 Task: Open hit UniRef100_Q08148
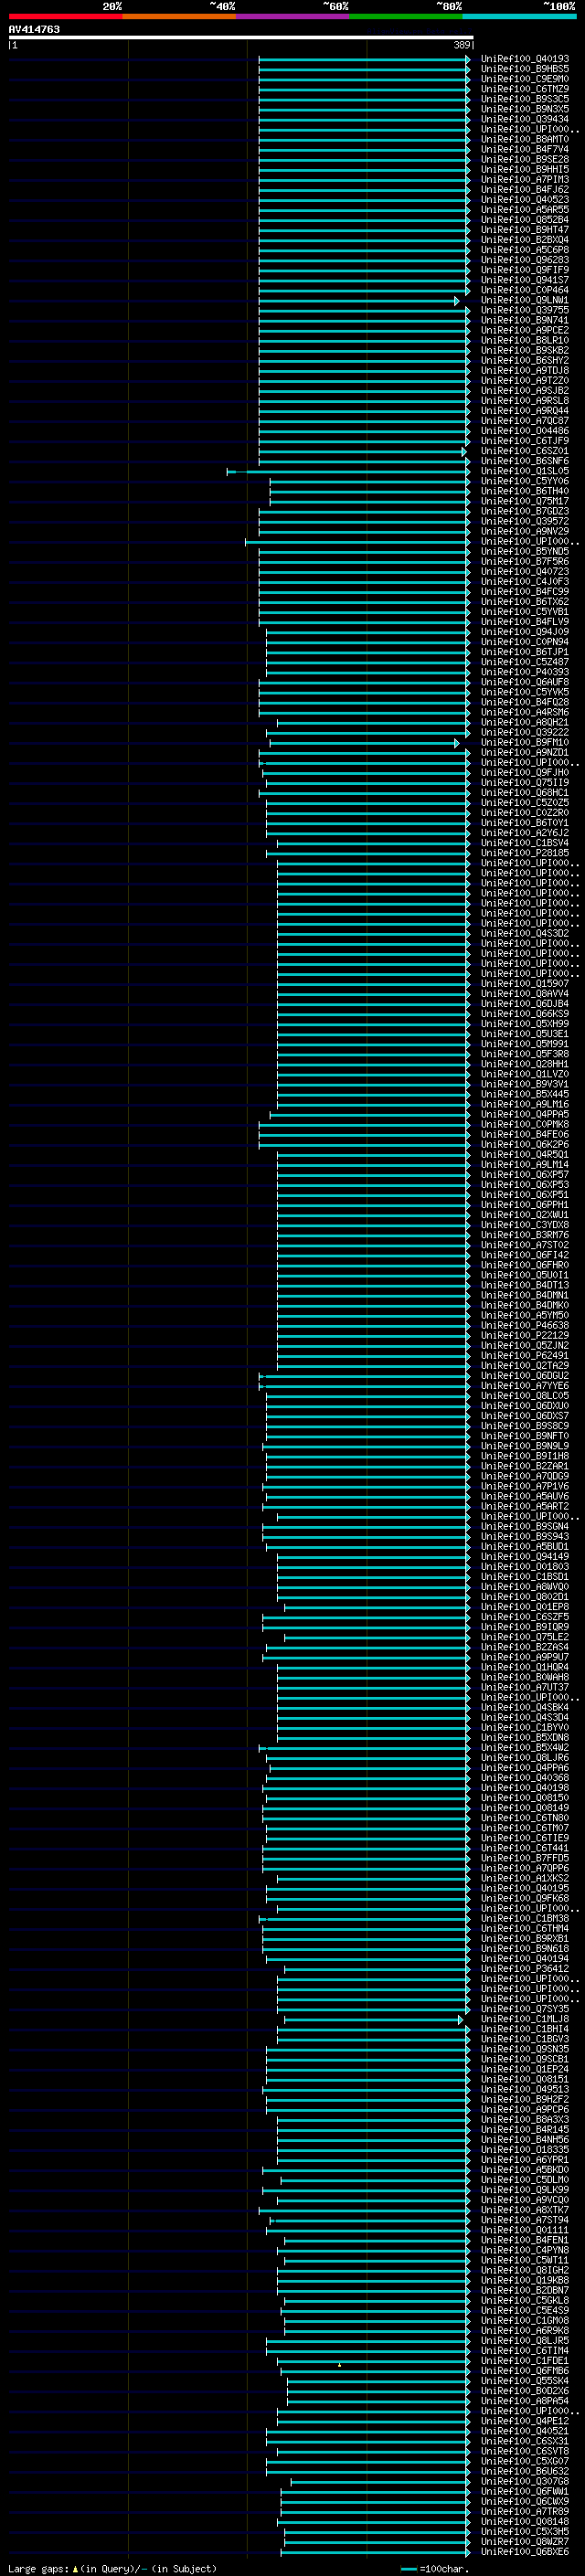pos(524,2522)
